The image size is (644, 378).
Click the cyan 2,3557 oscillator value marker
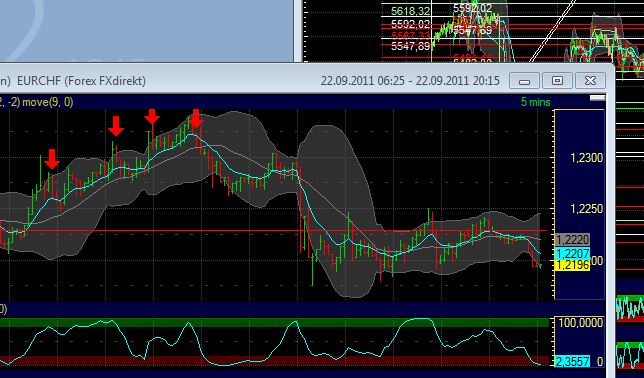click(573, 362)
